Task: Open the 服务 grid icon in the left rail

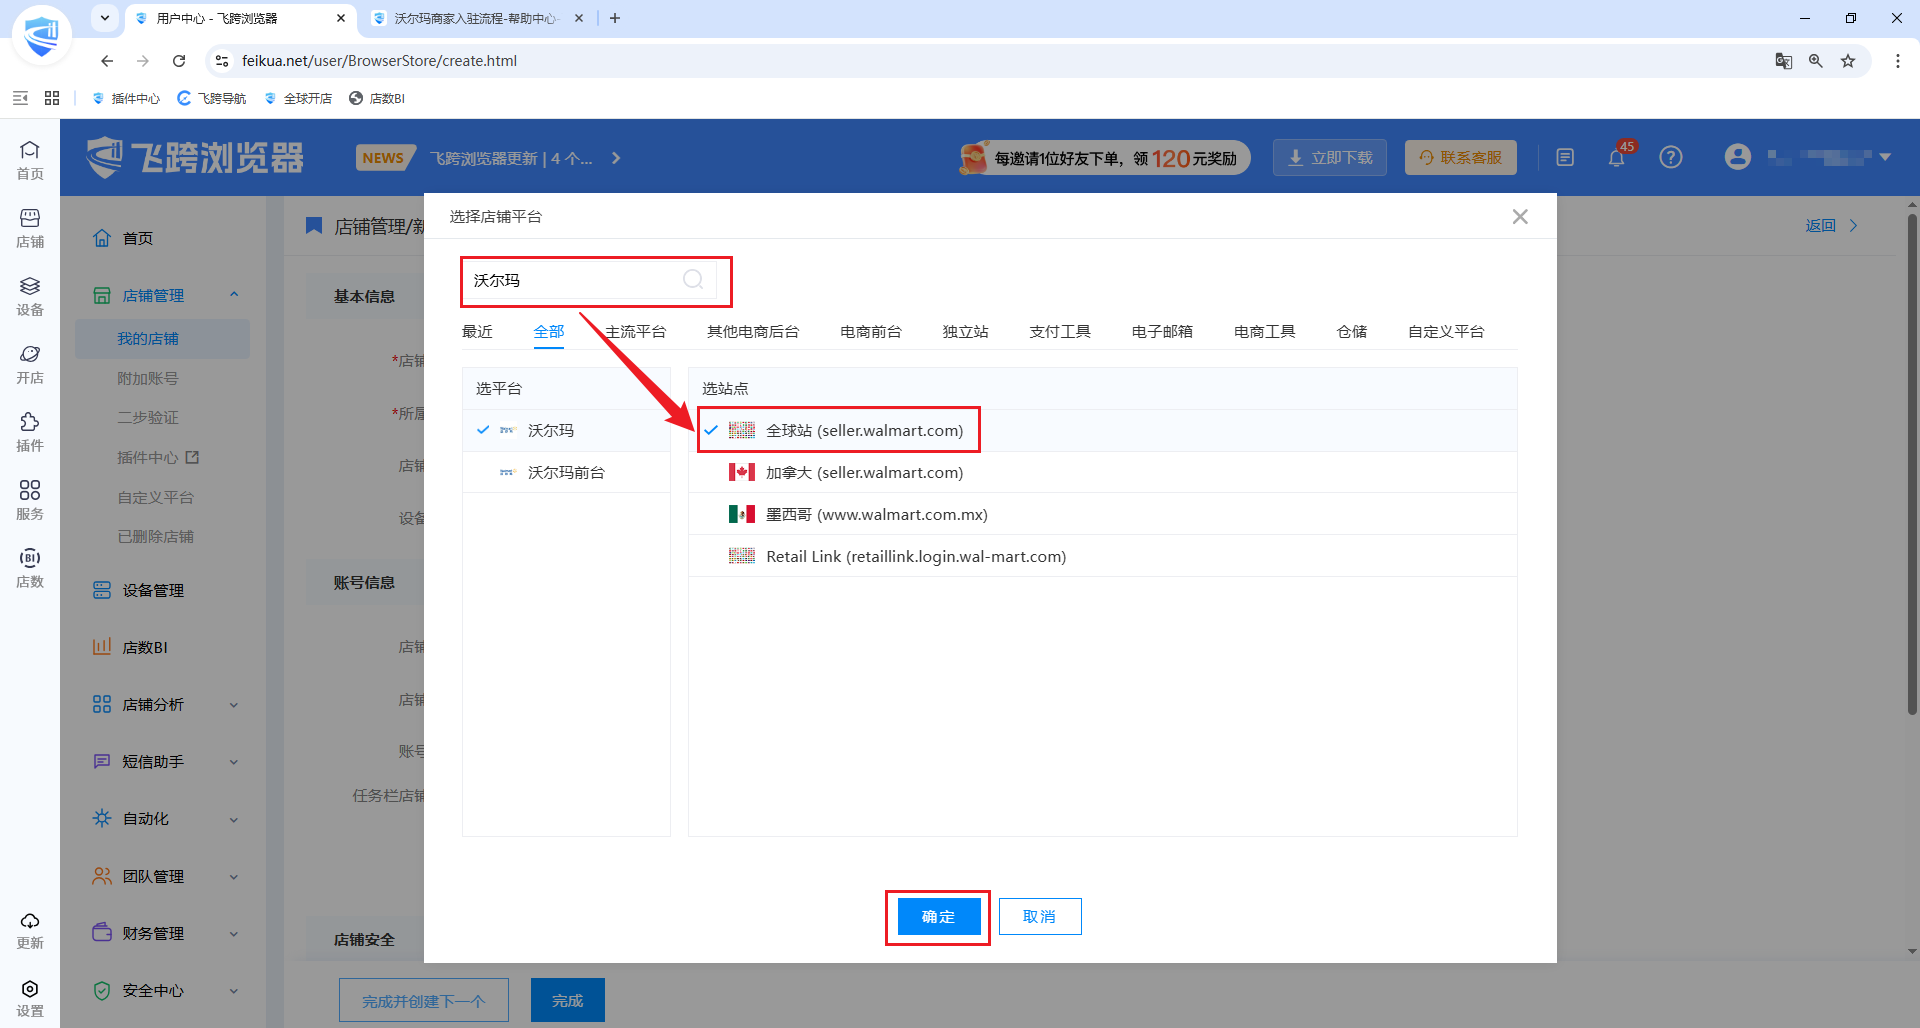Action: point(30,500)
